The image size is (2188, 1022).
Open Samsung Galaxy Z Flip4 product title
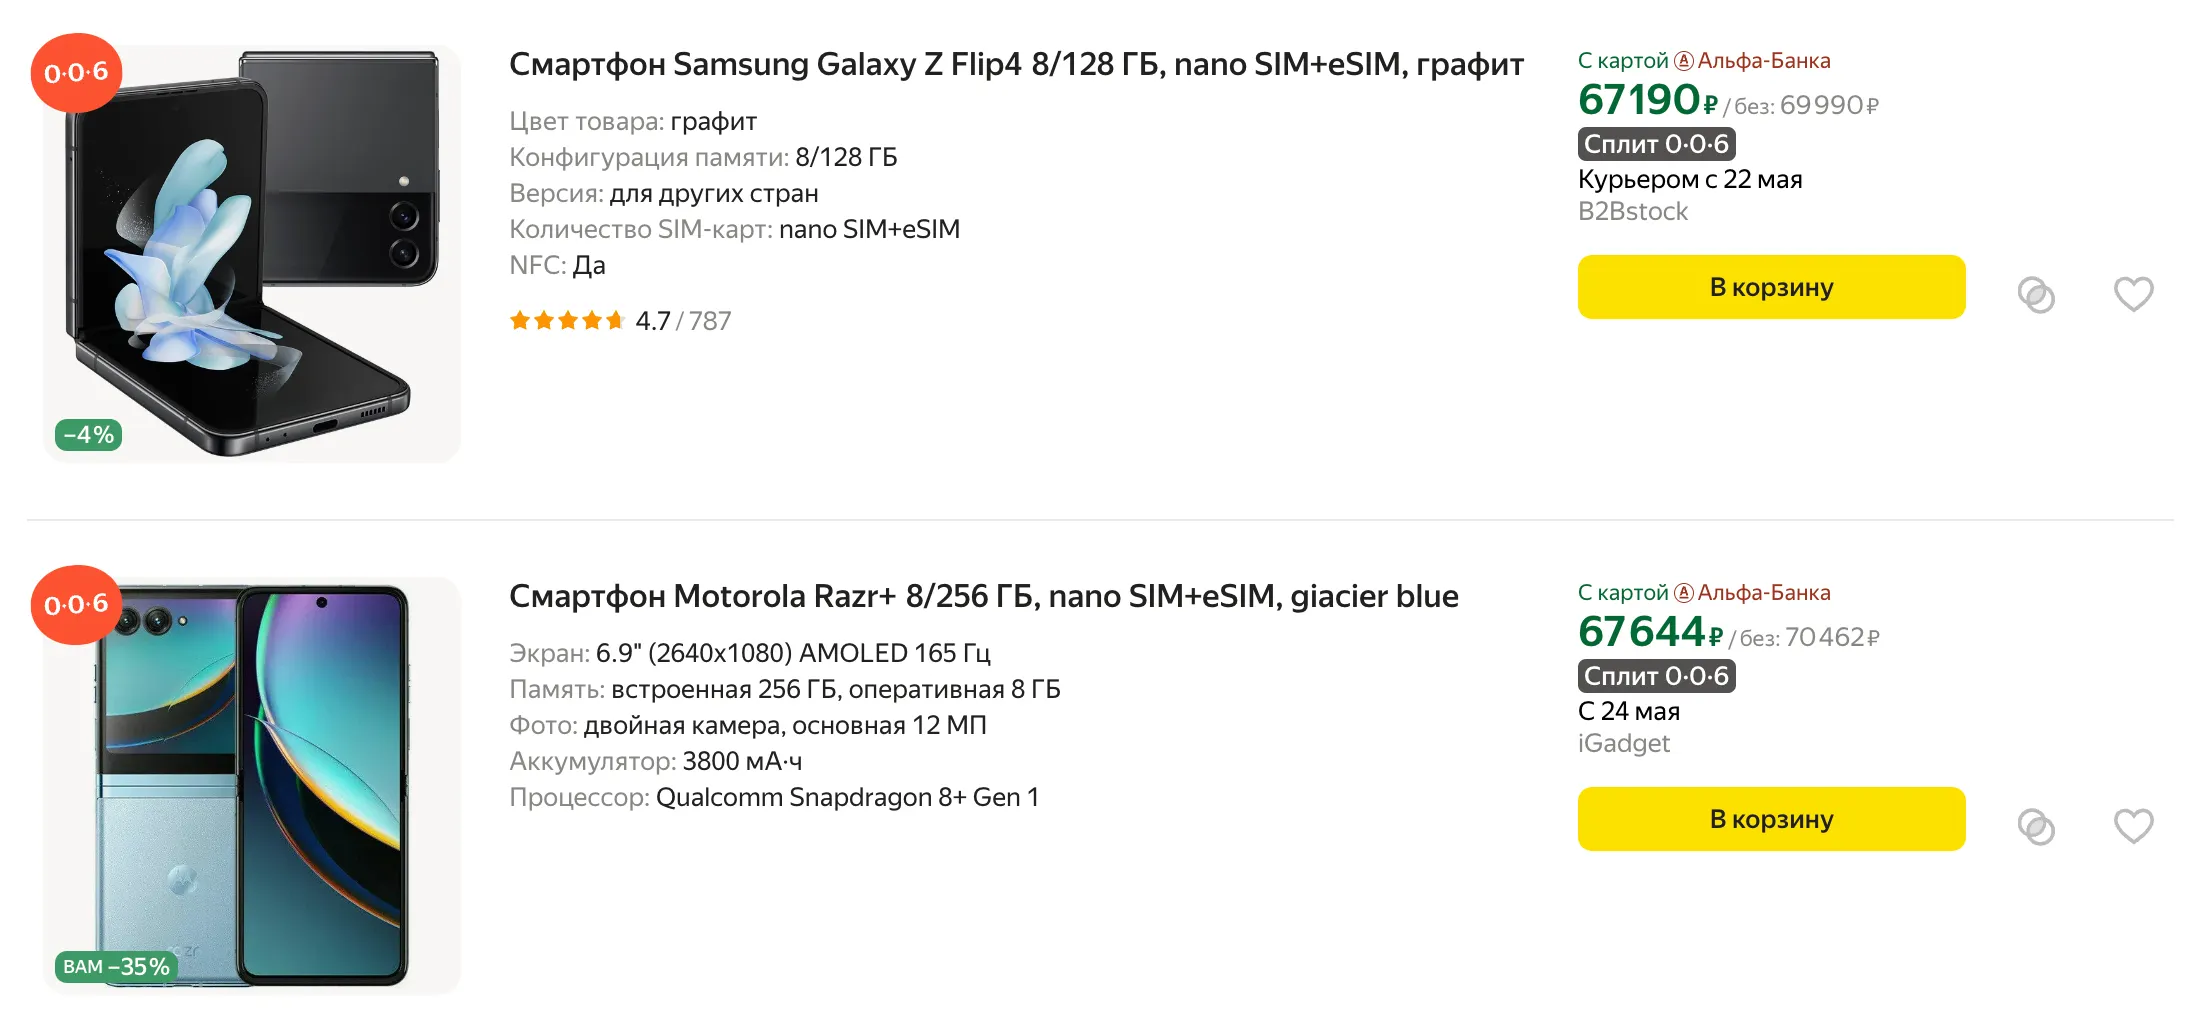1015,65
